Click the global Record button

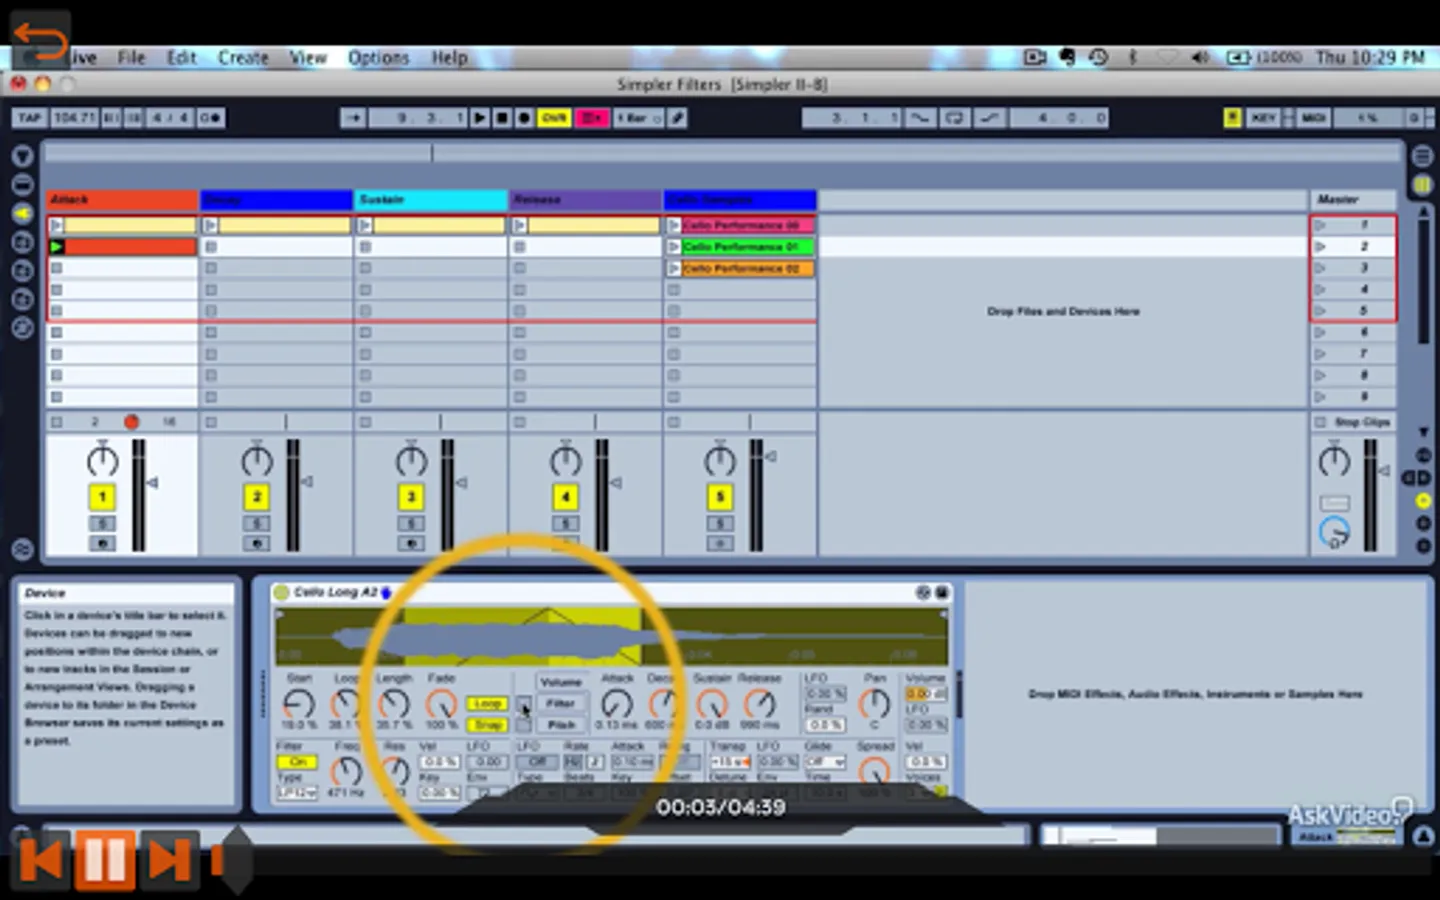[524, 118]
